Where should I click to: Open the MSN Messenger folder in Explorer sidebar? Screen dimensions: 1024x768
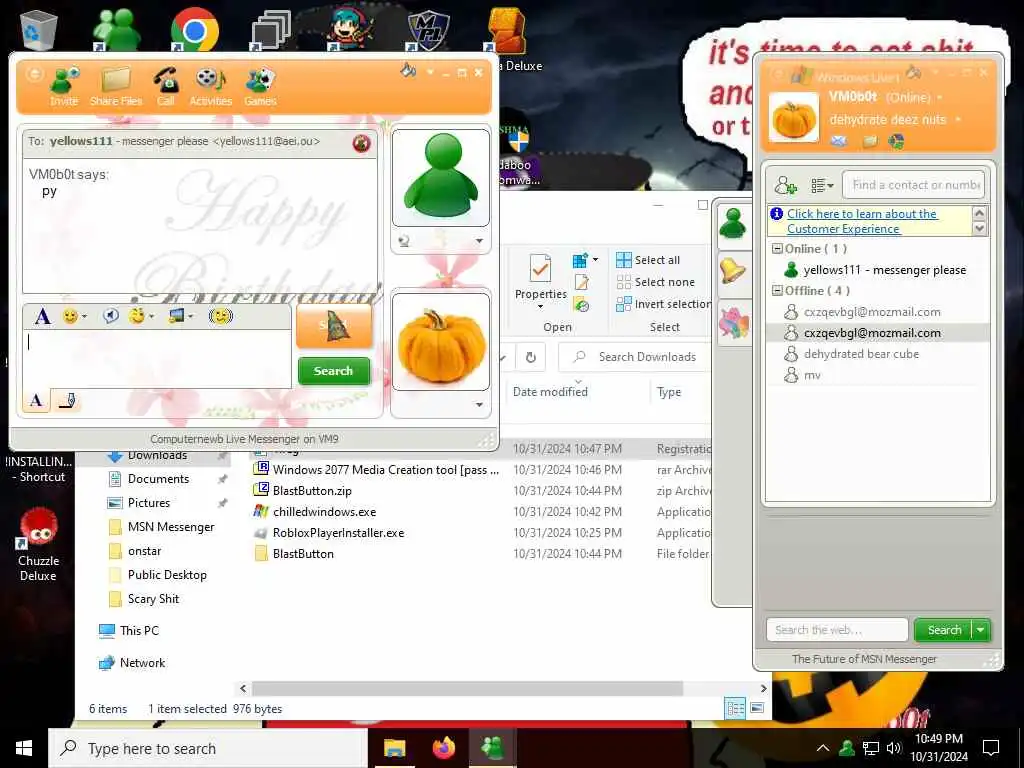pos(170,527)
